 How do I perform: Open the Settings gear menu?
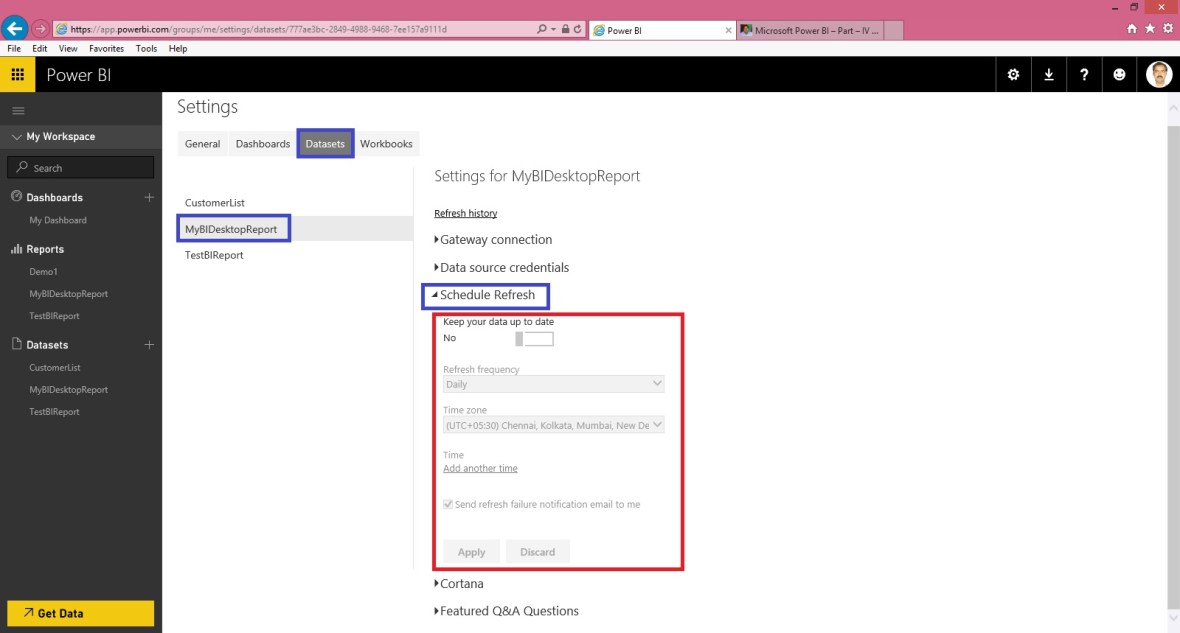point(1013,74)
